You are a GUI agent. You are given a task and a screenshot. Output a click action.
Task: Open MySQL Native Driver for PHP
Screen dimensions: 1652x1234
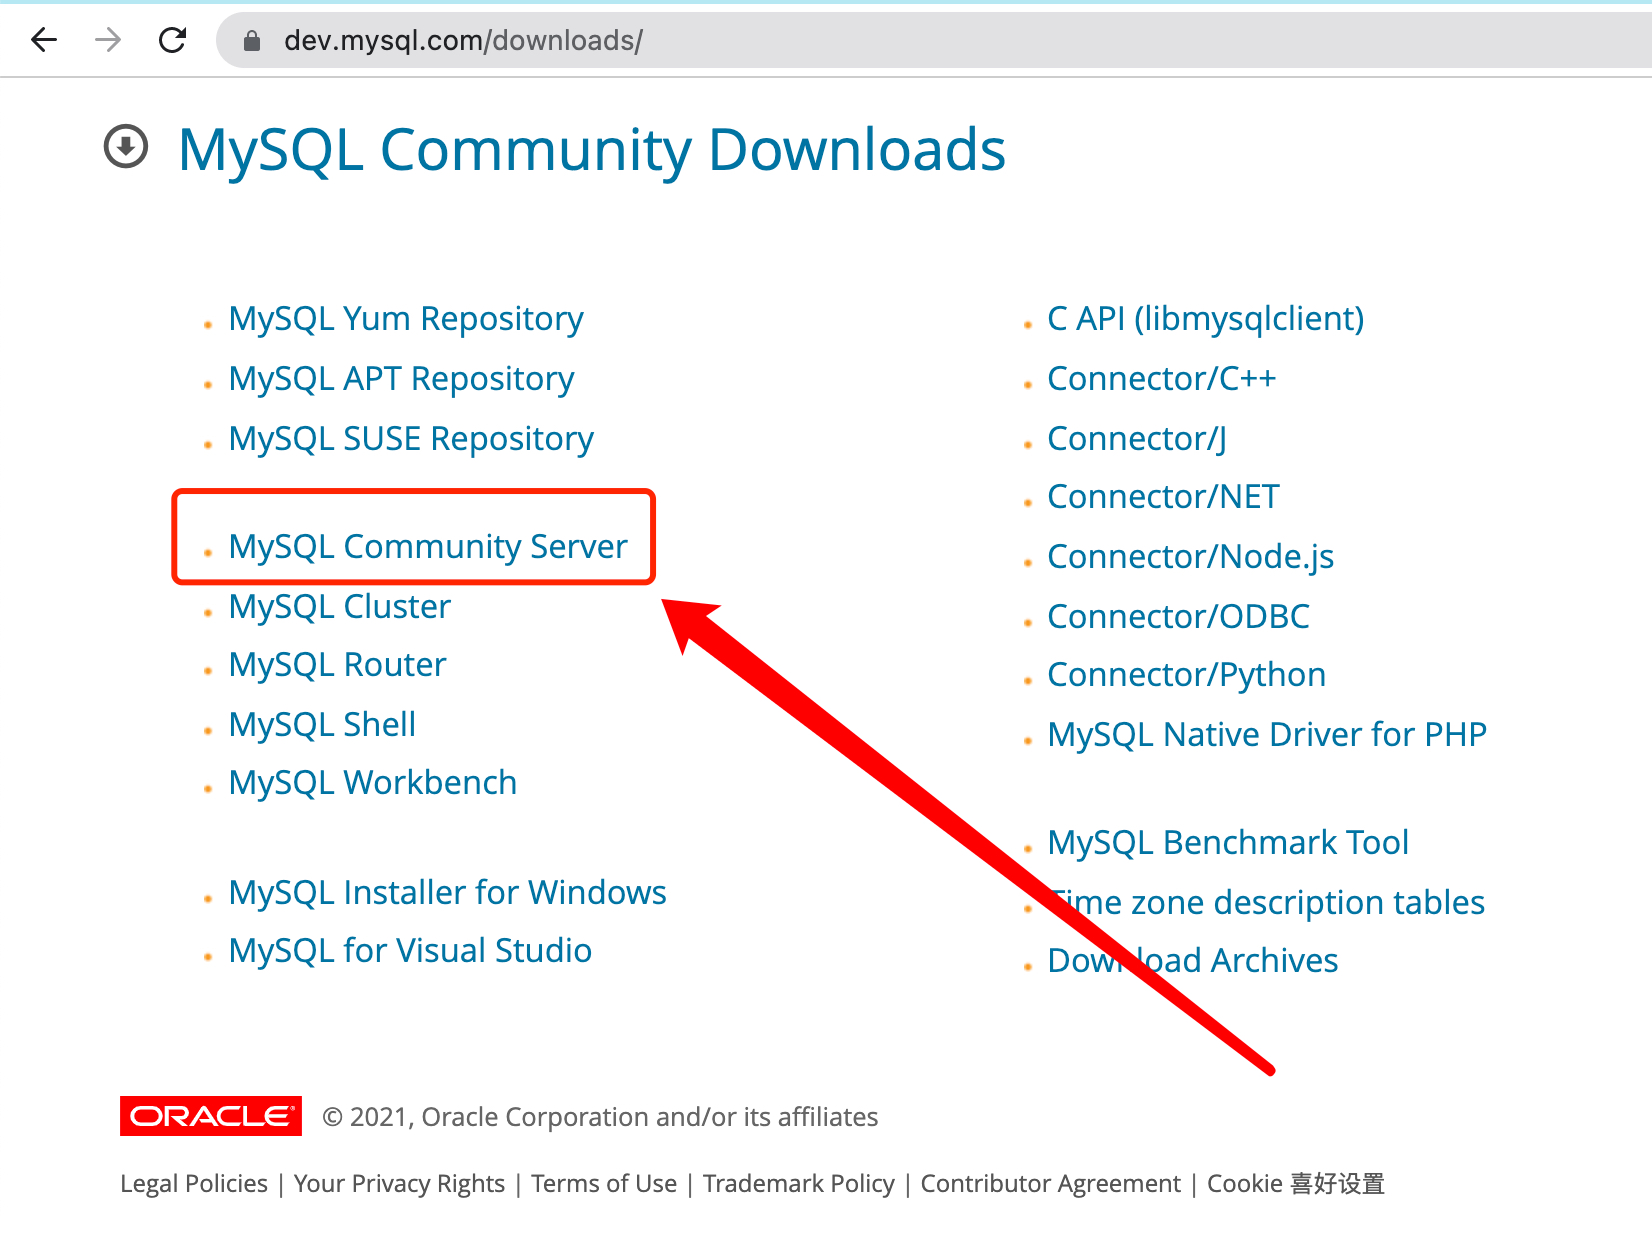coord(1267,735)
